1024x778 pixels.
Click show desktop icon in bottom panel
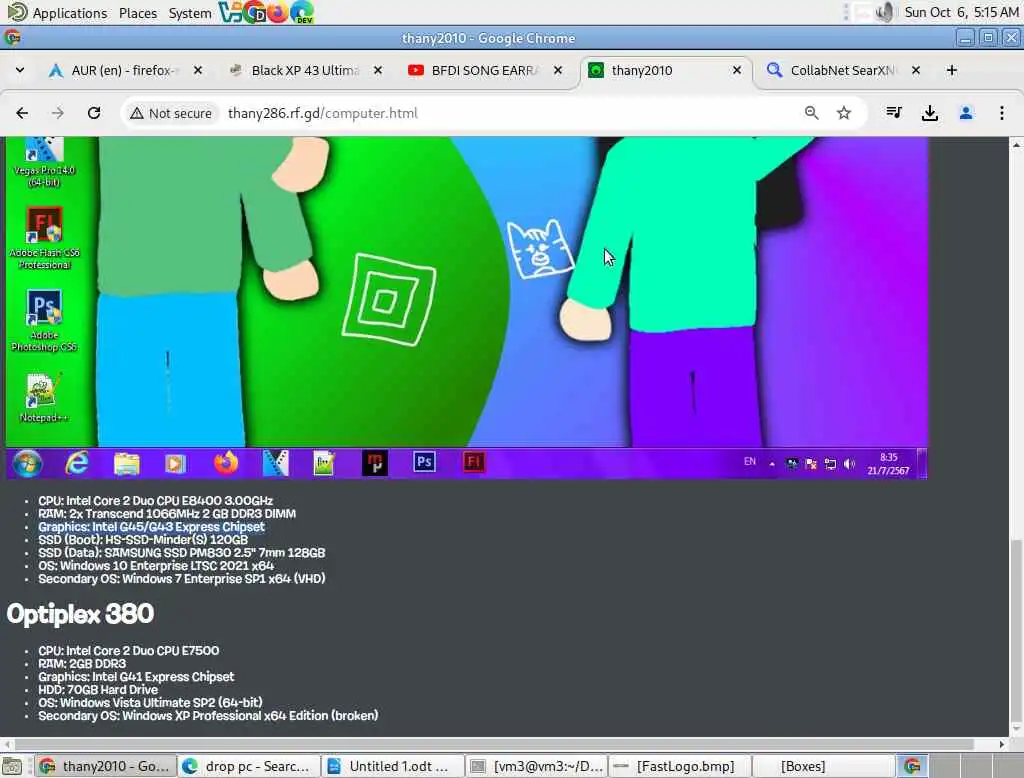coord(12,766)
